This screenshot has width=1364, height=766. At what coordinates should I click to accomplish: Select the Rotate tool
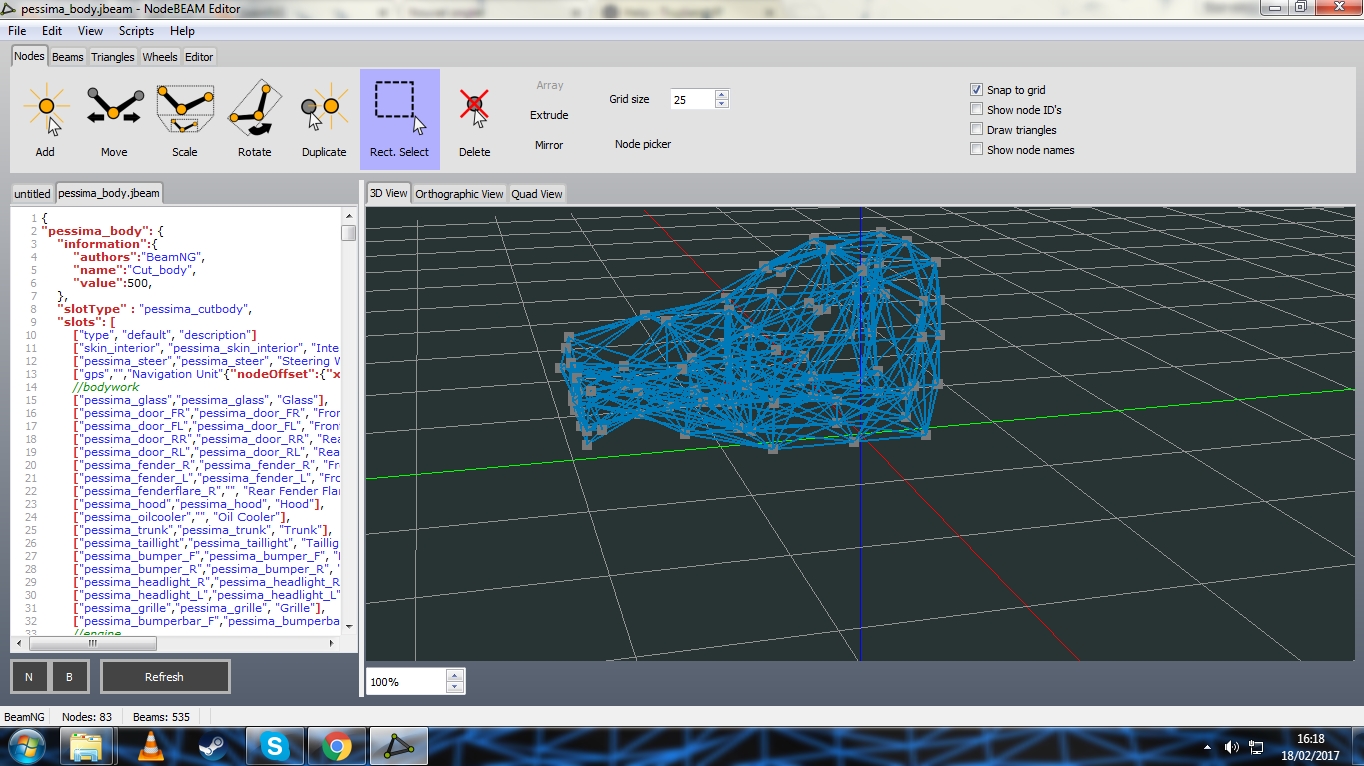point(254,119)
